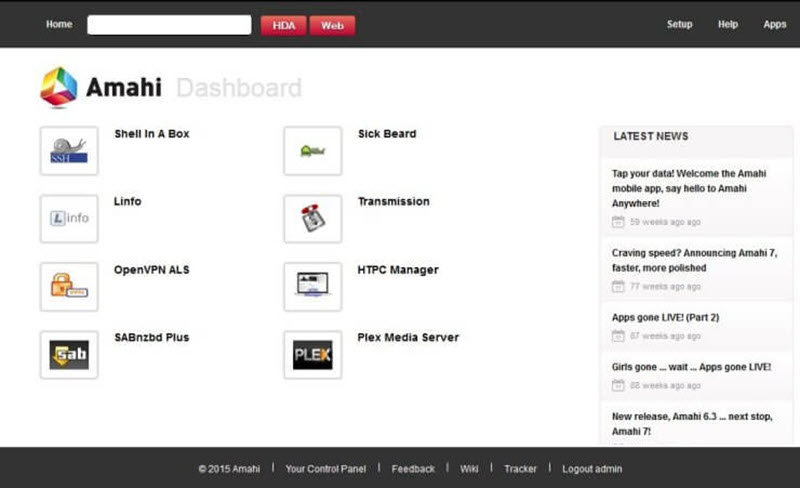The image size is (800, 488).
Task: Click the HDA search button
Action: (x=284, y=26)
